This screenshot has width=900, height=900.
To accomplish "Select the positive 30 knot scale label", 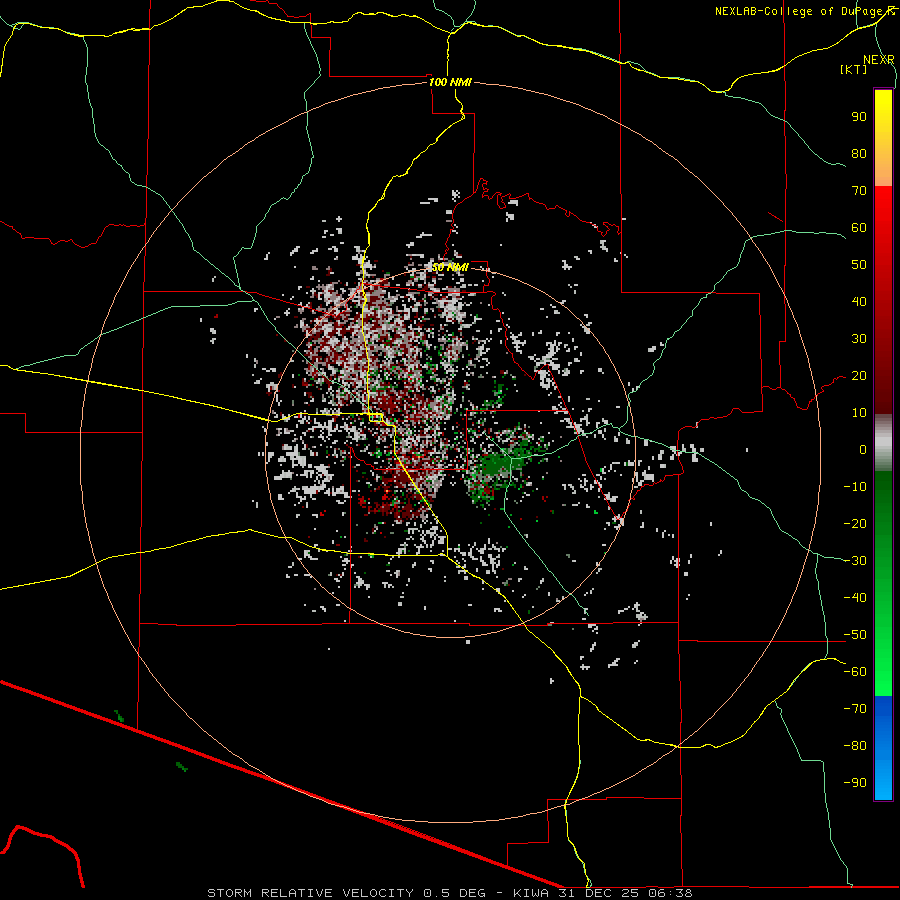I will tap(859, 339).
